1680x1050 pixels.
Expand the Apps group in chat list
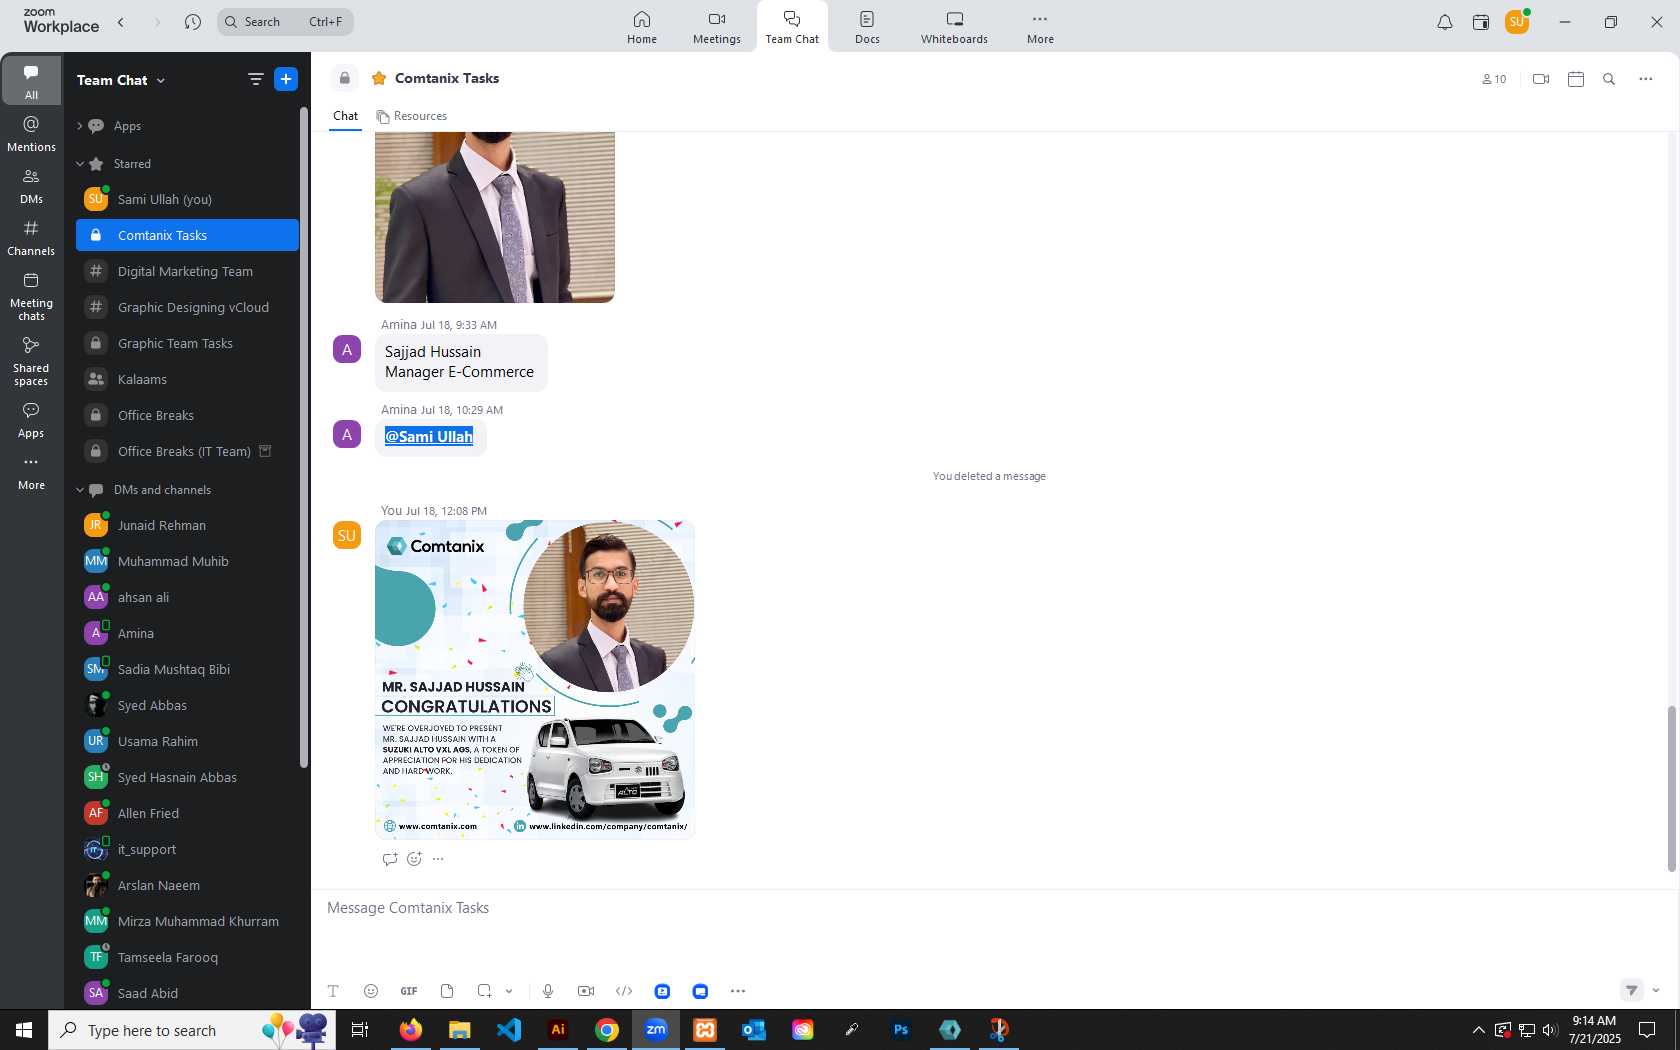click(80, 126)
